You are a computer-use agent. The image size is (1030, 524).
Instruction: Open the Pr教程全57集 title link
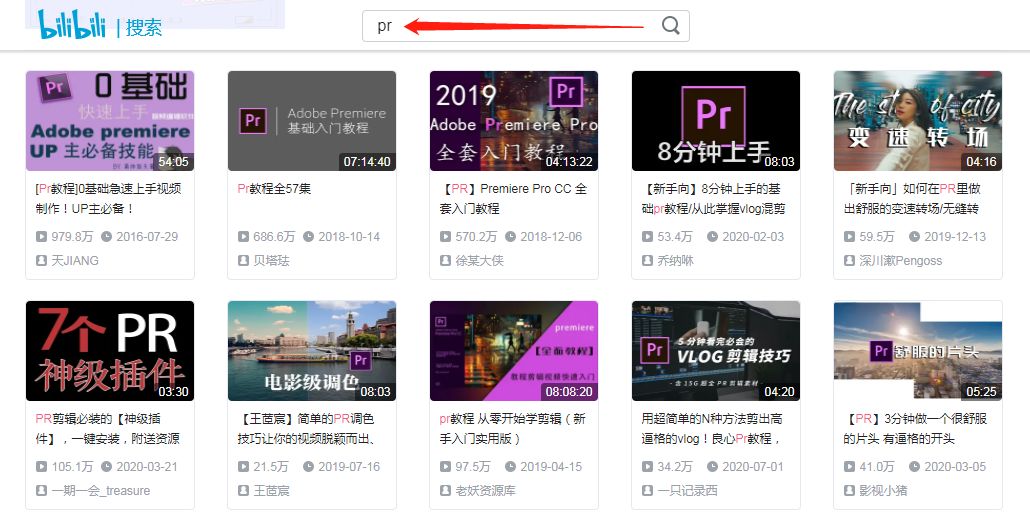coord(274,189)
